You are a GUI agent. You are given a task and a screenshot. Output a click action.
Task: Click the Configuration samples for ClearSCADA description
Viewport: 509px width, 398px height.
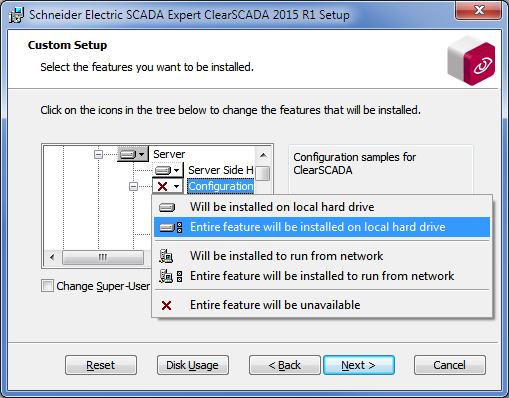coord(354,164)
